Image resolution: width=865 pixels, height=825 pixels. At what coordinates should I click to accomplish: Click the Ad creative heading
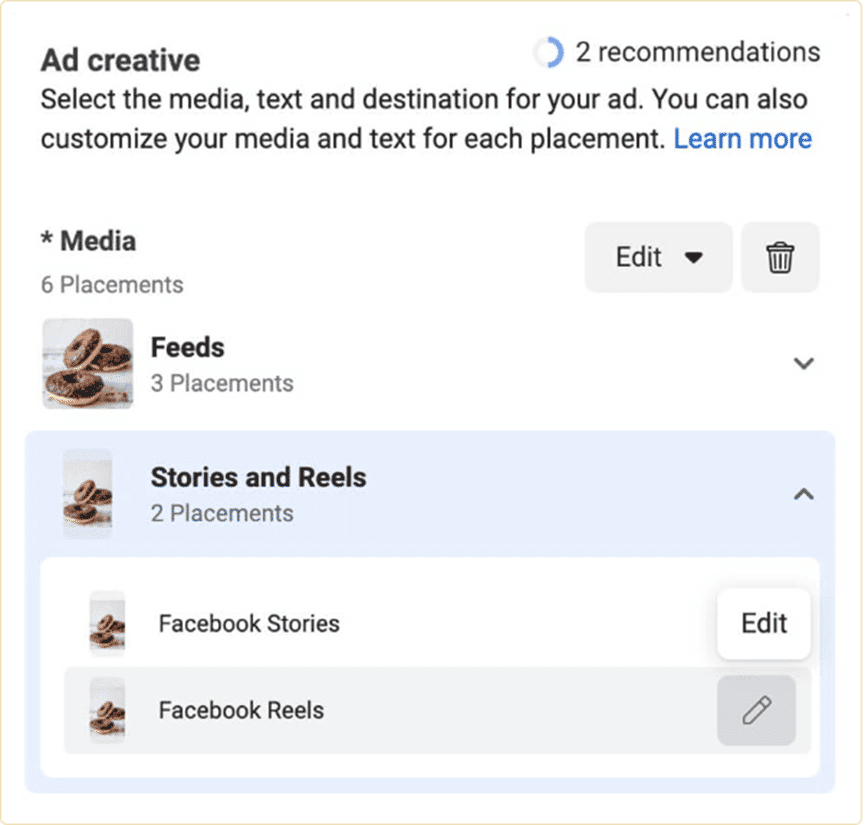(120, 60)
